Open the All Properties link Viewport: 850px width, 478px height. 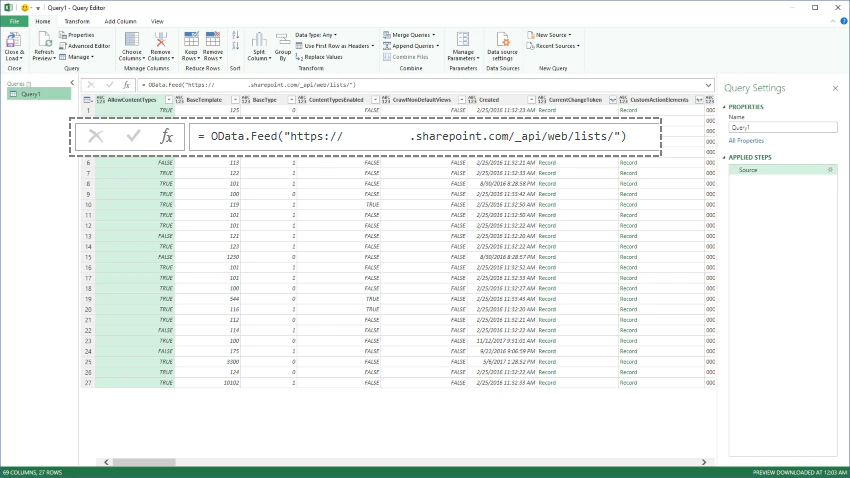click(x=746, y=141)
